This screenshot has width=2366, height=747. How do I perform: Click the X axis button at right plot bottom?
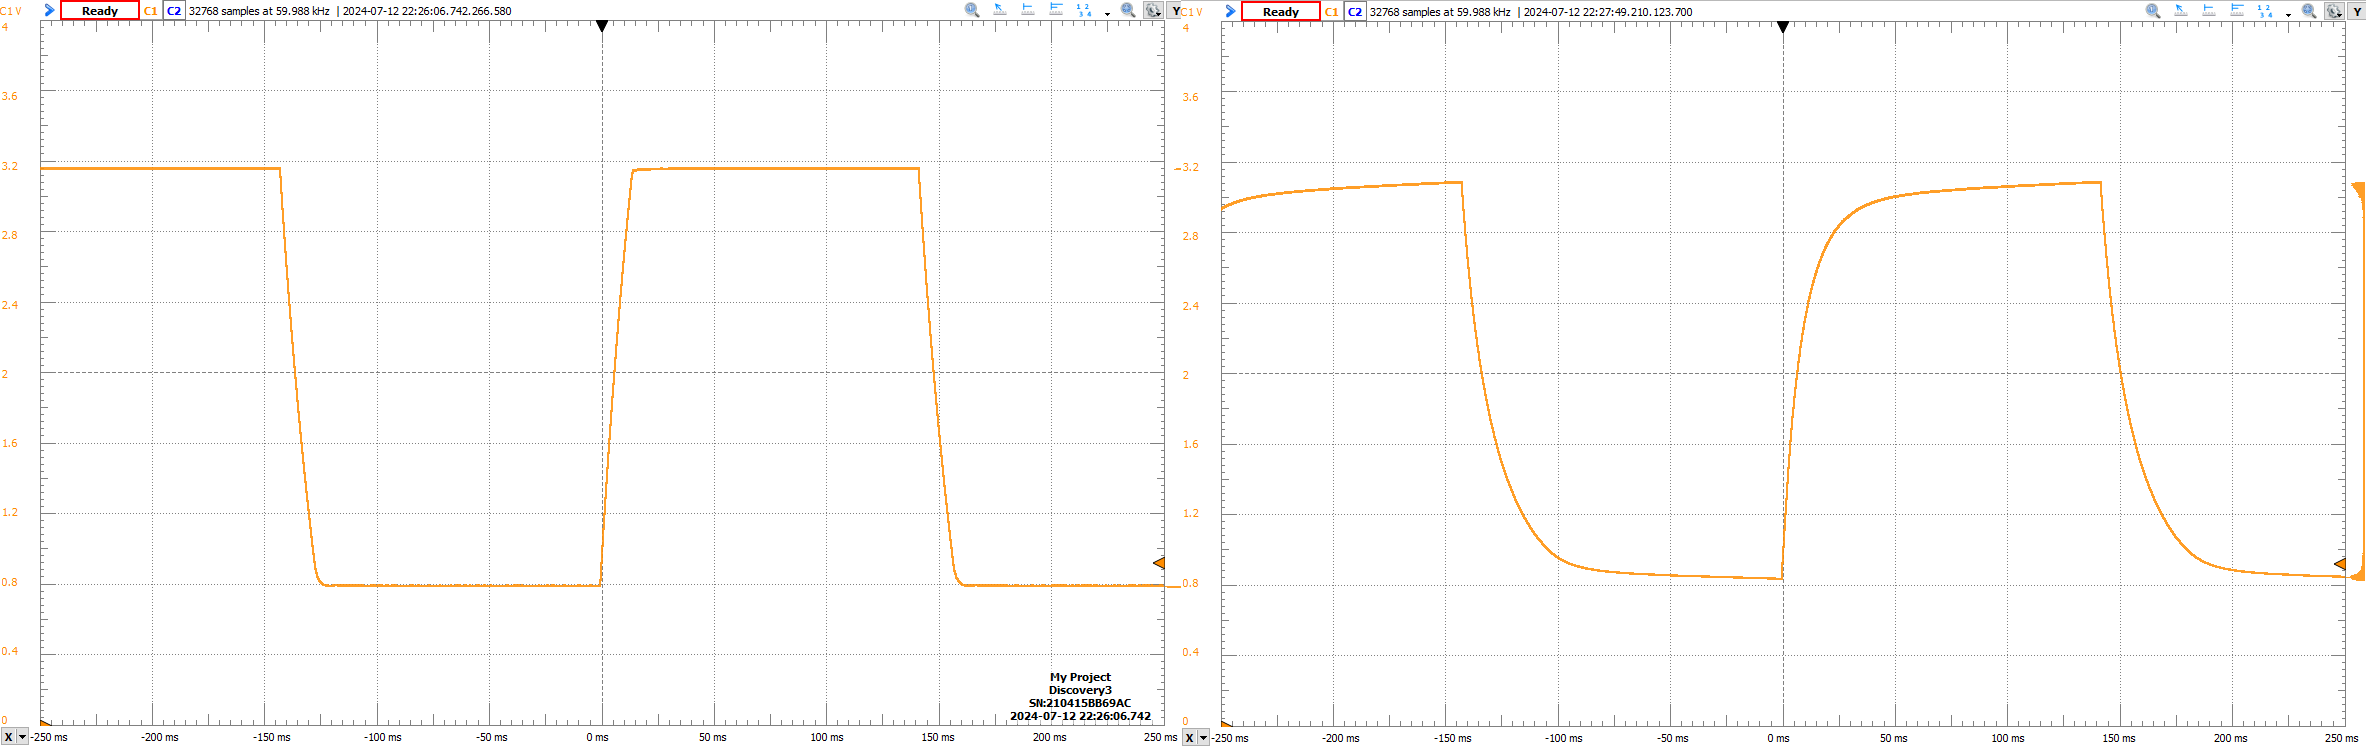(x=1189, y=738)
